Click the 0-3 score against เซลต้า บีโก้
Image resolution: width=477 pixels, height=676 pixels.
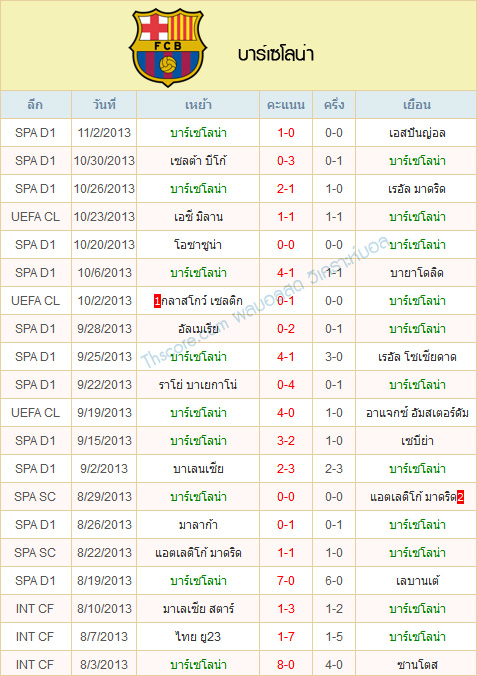286,161
